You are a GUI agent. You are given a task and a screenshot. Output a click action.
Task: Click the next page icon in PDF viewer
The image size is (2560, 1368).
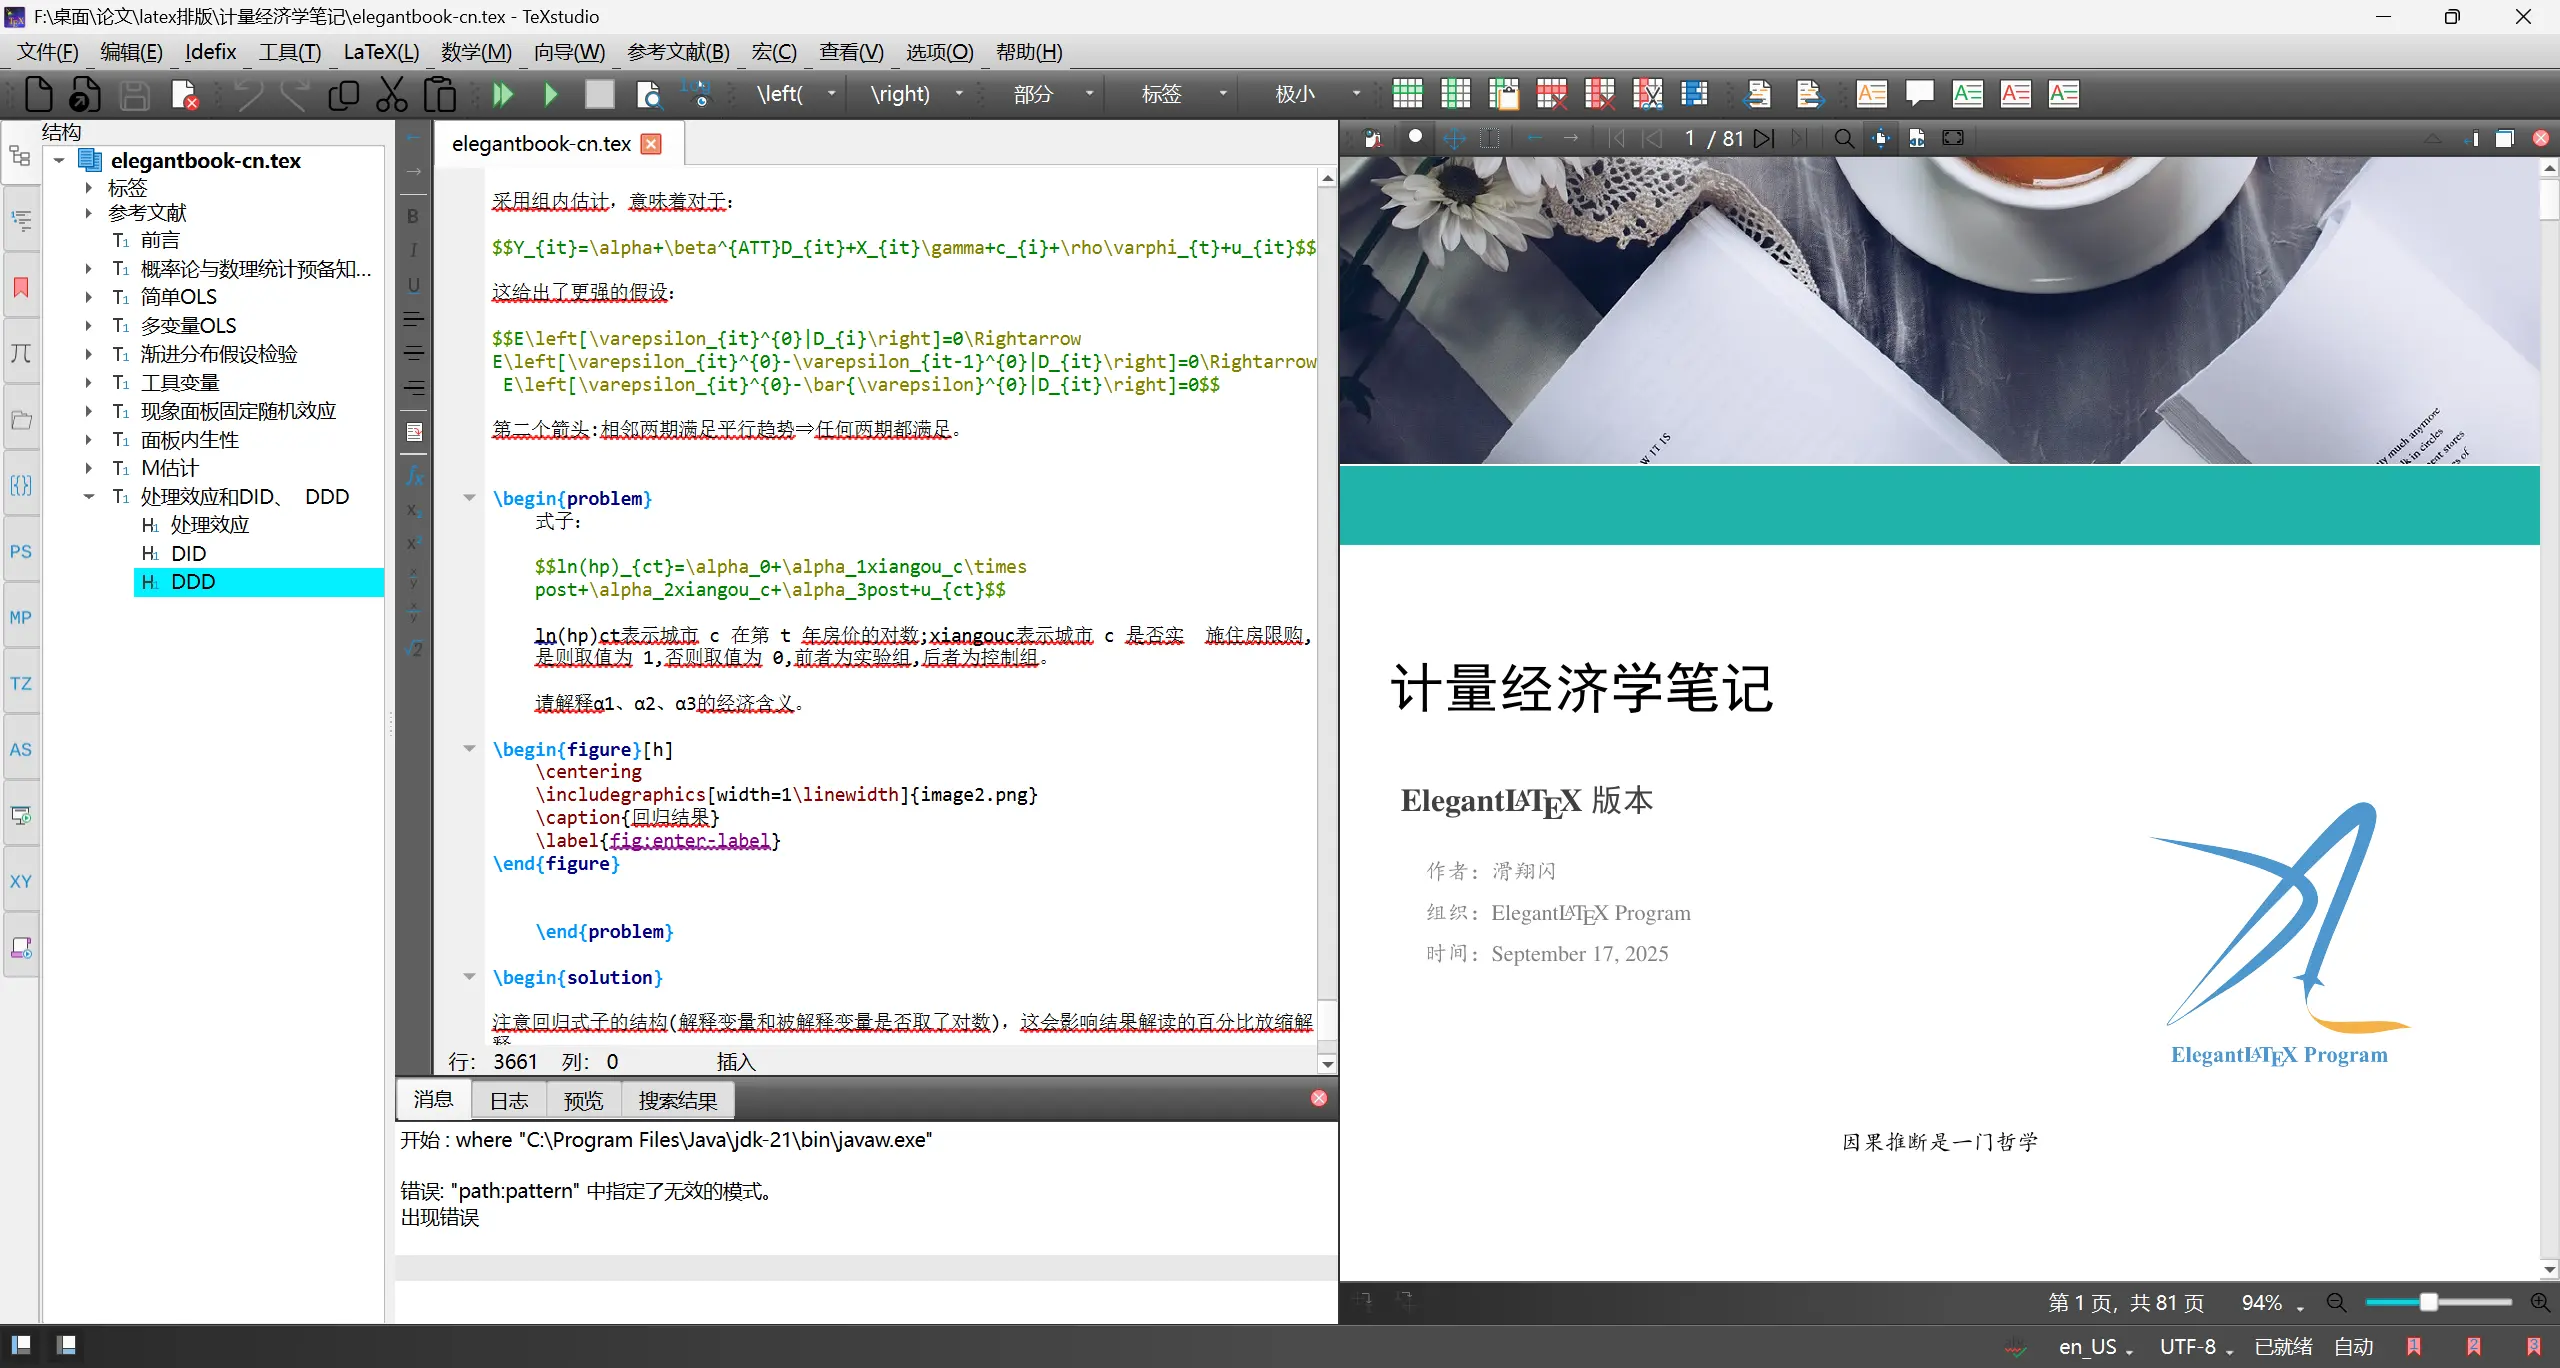coord(1764,138)
